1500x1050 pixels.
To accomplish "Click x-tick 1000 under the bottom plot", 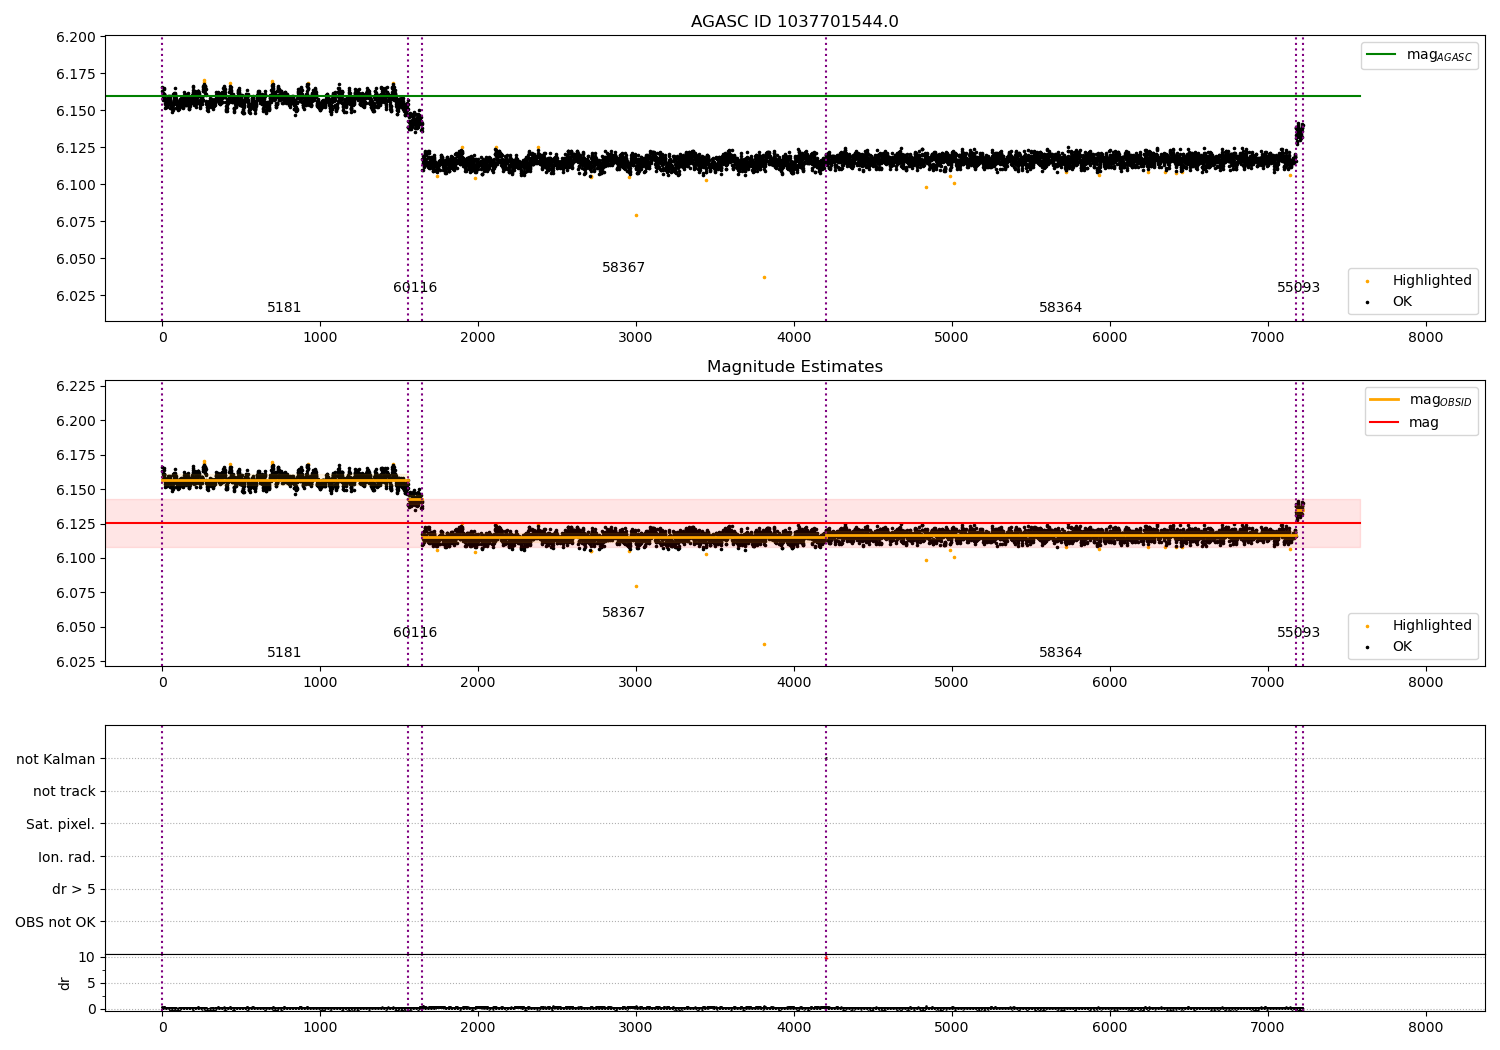I will 320,1027.
